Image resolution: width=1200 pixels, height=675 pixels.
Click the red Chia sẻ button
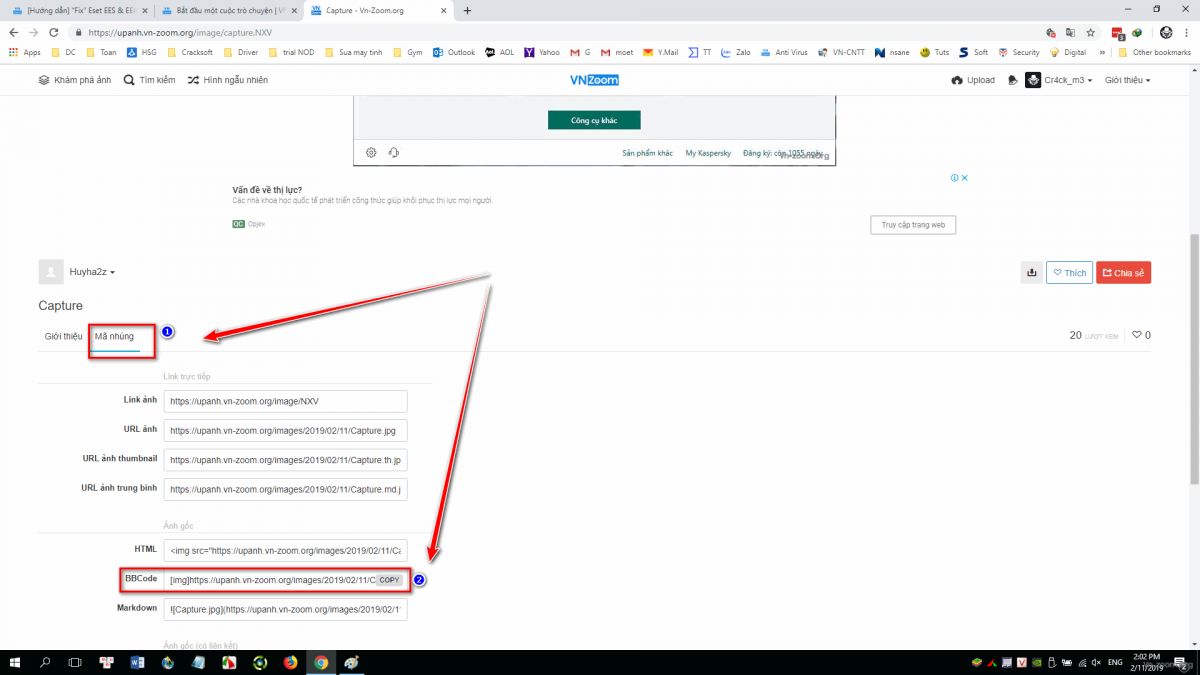pyautogui.click(x=1123, y=273)
